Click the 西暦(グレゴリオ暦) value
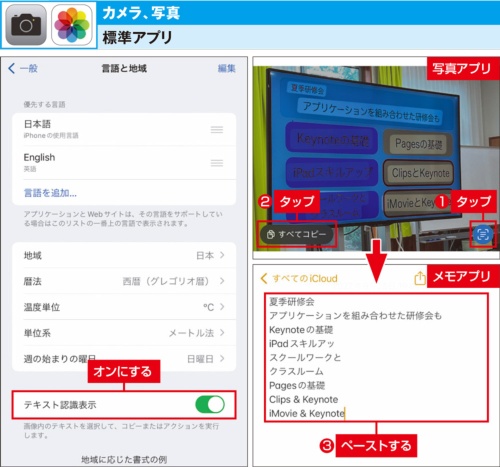 (x=166, y=281)
